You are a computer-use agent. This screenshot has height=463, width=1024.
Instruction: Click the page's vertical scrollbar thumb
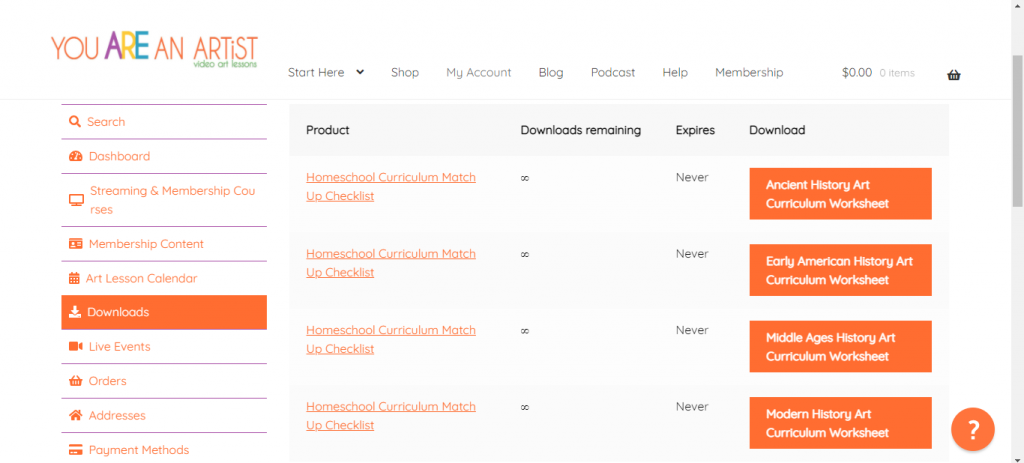click(1017, 131)
